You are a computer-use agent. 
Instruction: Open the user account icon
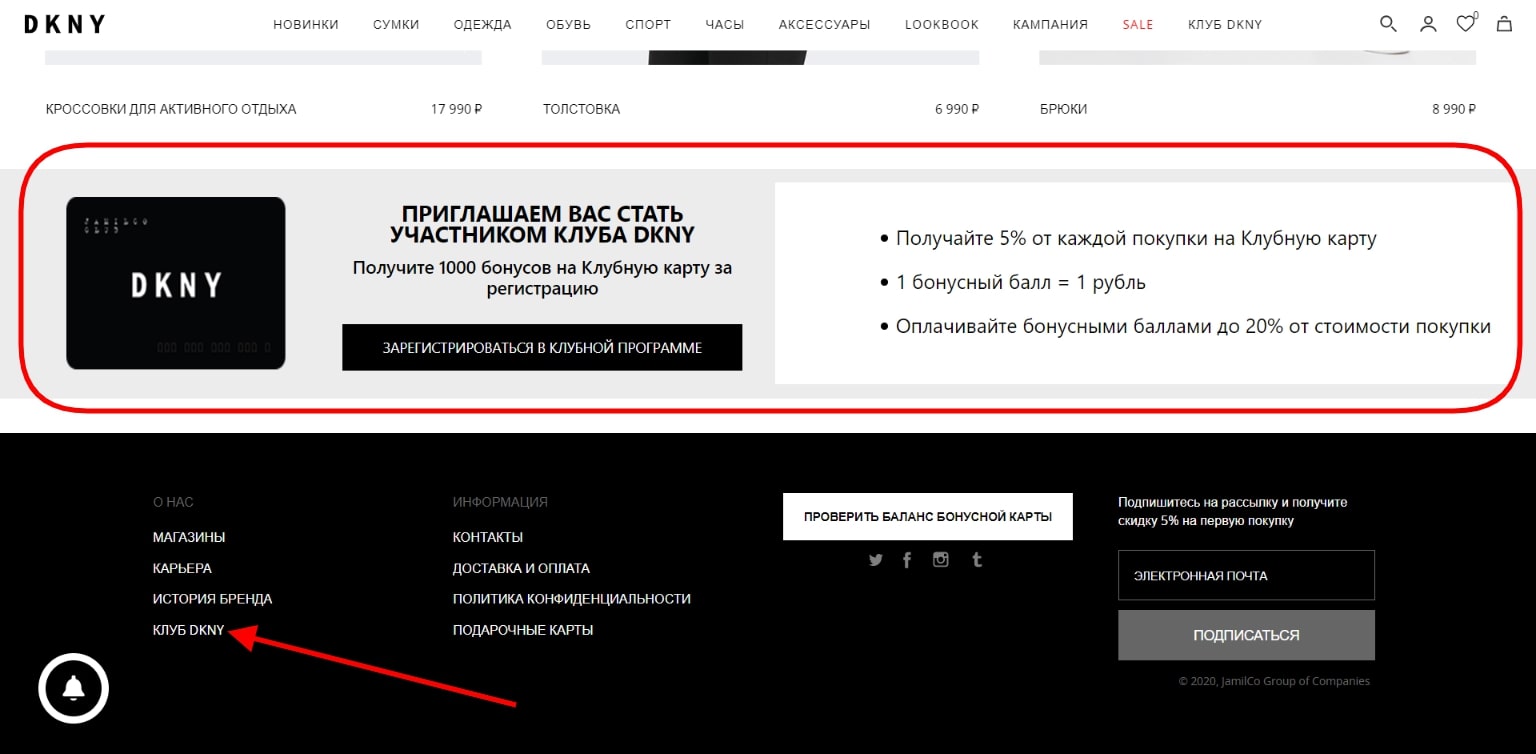click(1428, 24)
